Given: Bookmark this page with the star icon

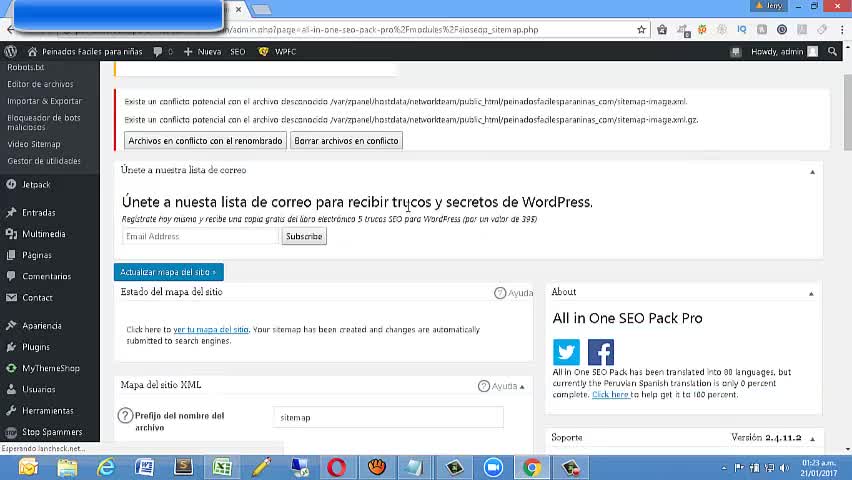Looking at the screenshot, I should tap(641, 30).
